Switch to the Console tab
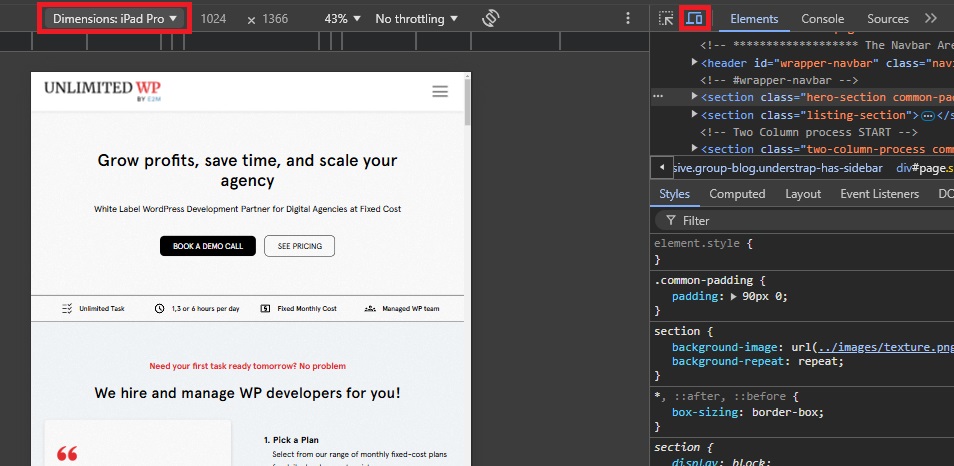The image size is (954, 466). (x=823, y=19)
